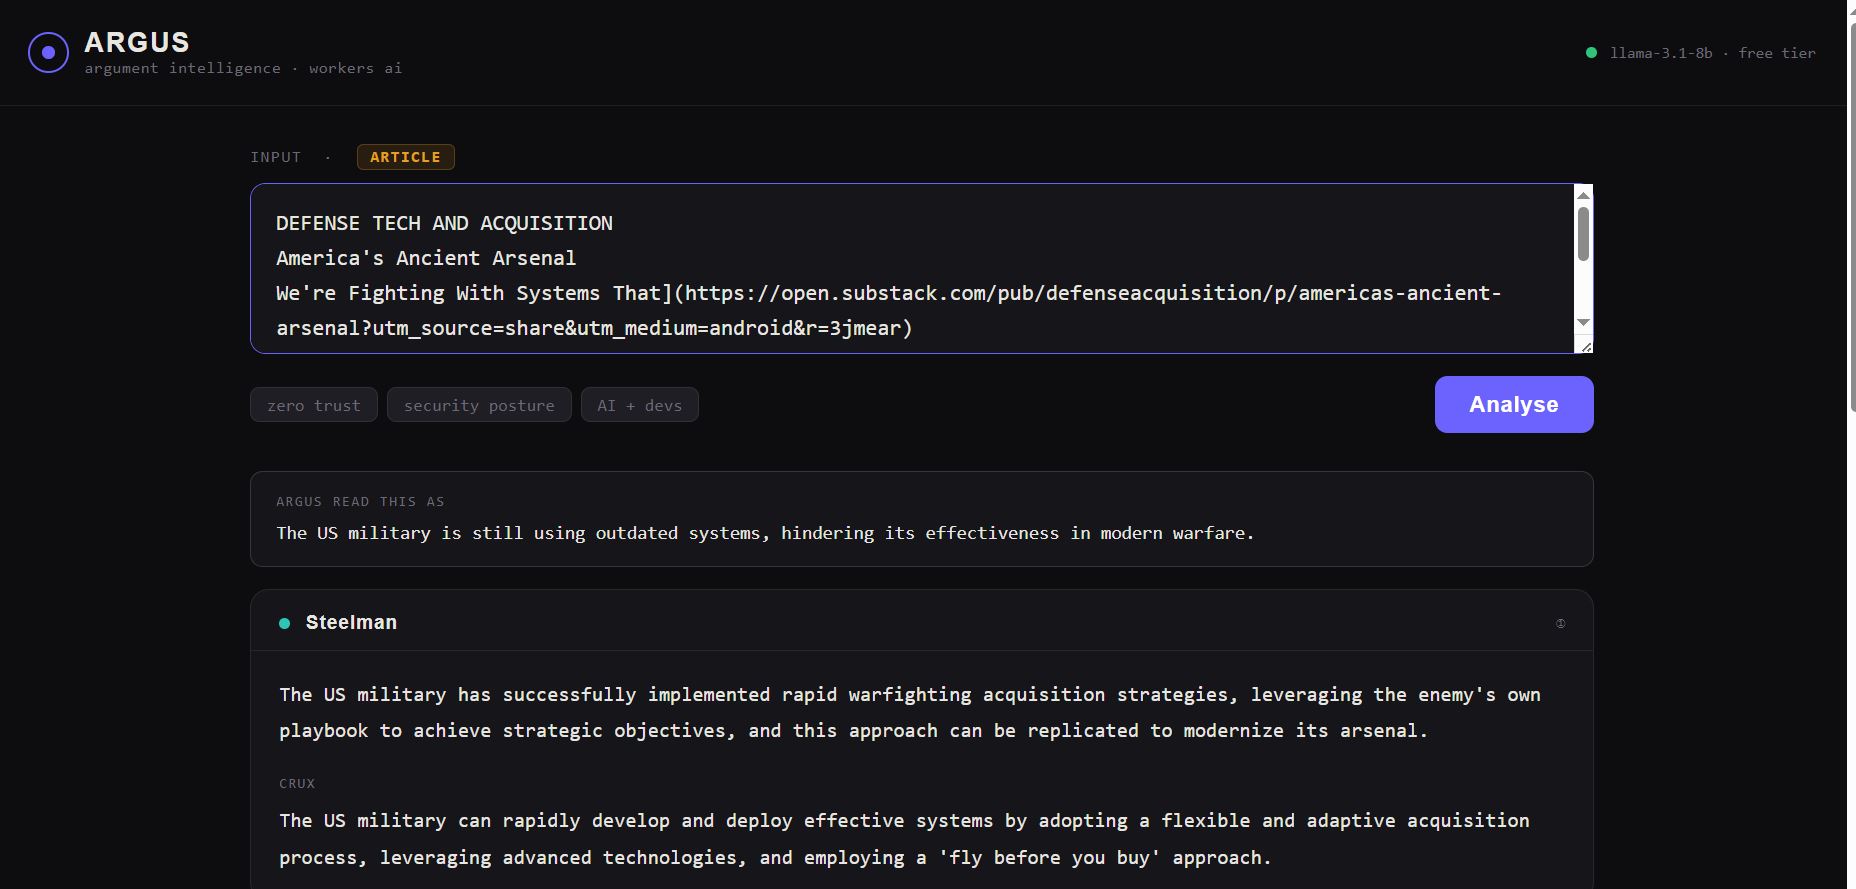This screenshot has width=1856, height=889.
Task: Click the llama-3.1-8b free tier label
Action: pos(1712,53)
